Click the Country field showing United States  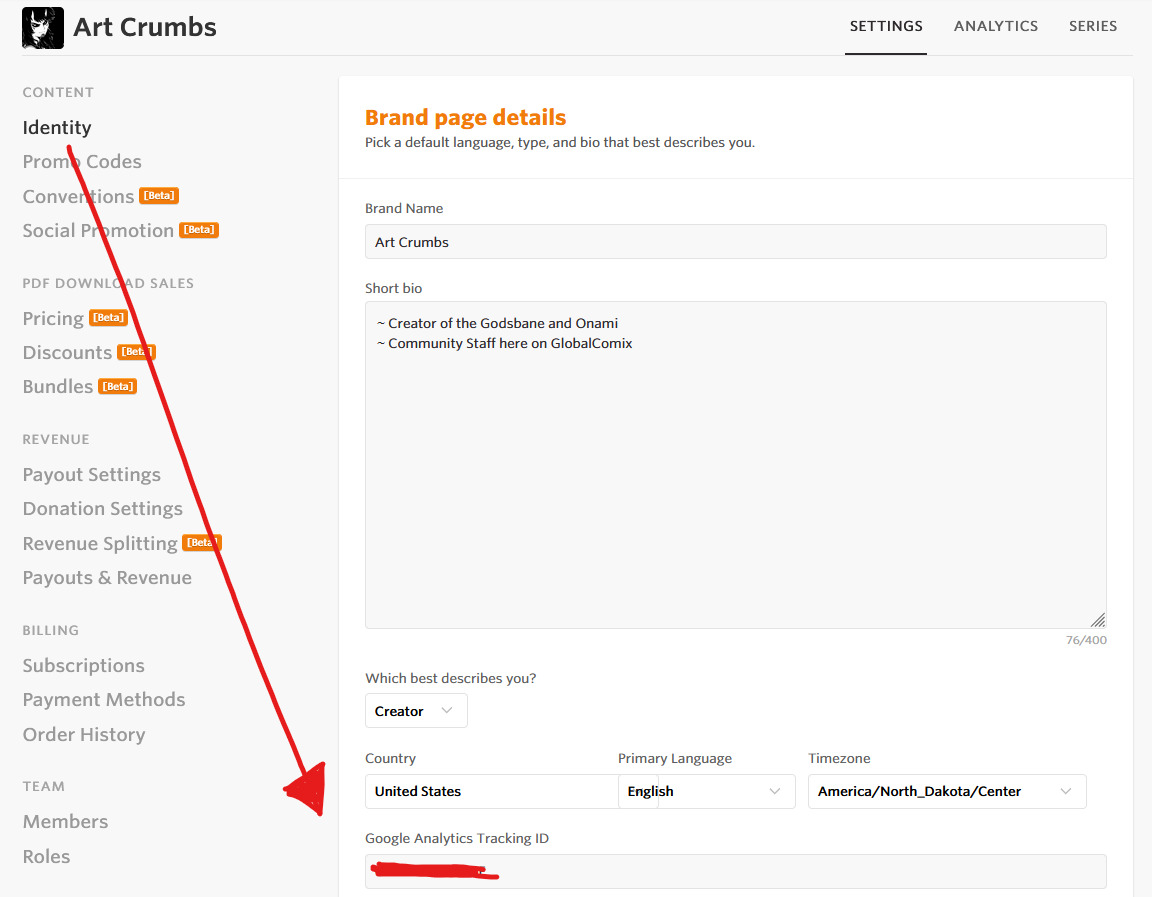tap(492, 791)
